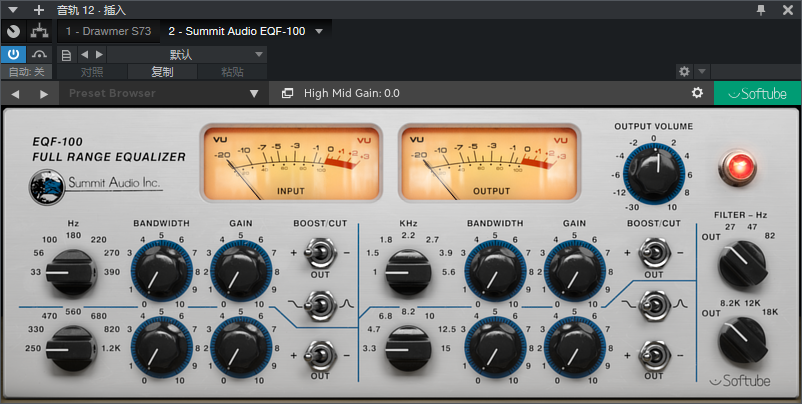Select the 2 - Summit Audio EQF-100 tab
The height and width of the screenshot is (404, 802).
237,31
